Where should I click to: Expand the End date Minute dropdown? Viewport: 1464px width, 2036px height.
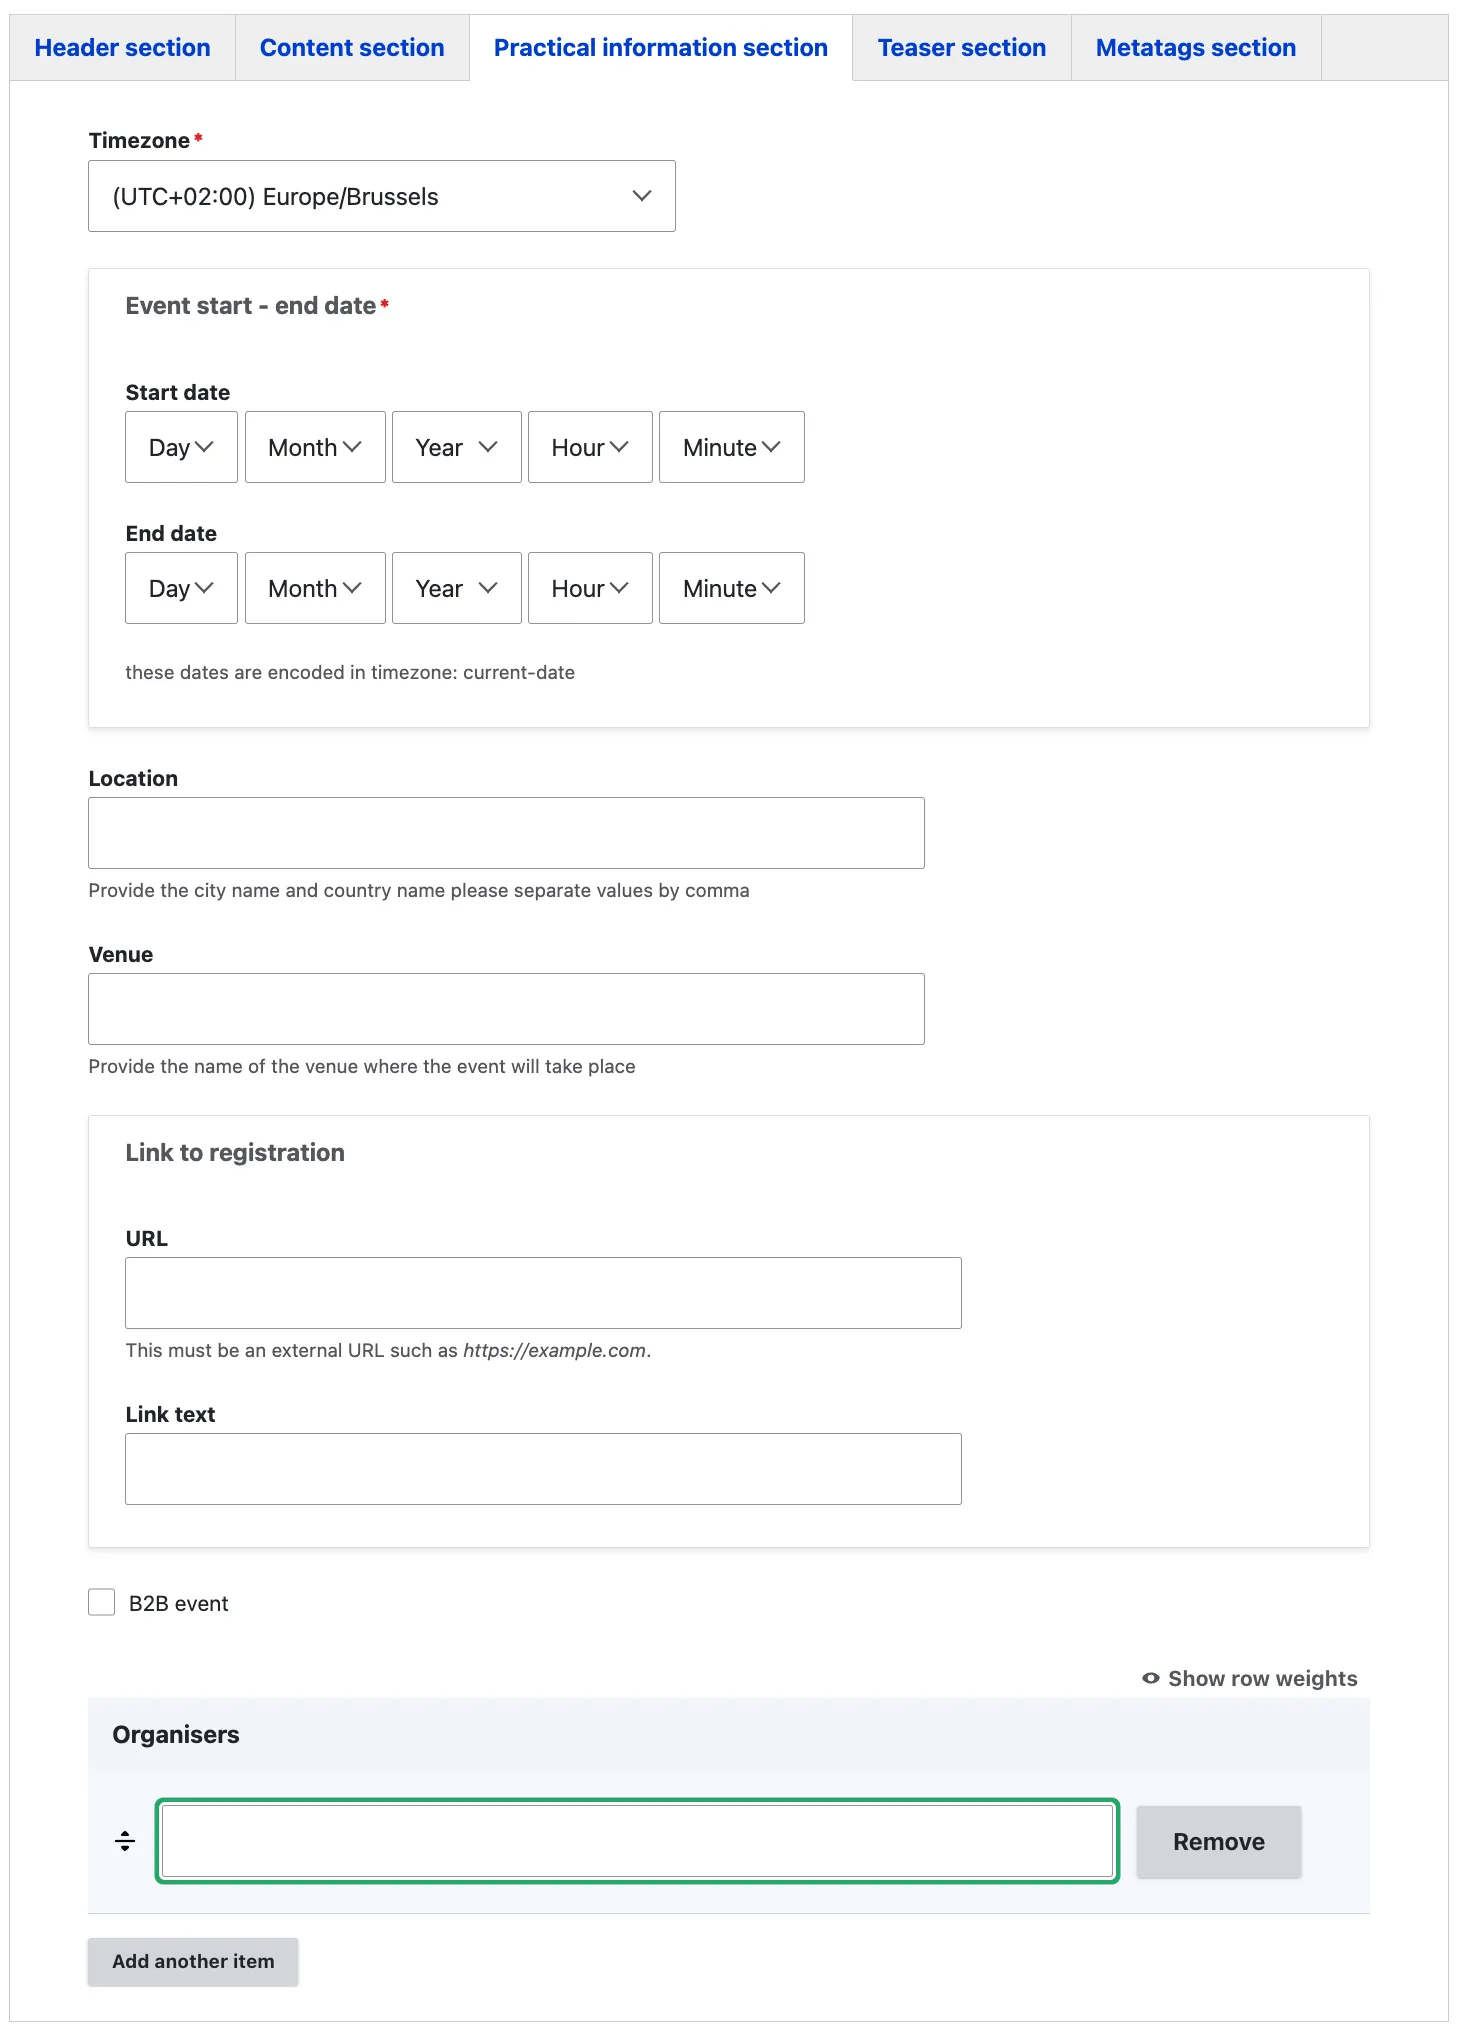[731, 588]
